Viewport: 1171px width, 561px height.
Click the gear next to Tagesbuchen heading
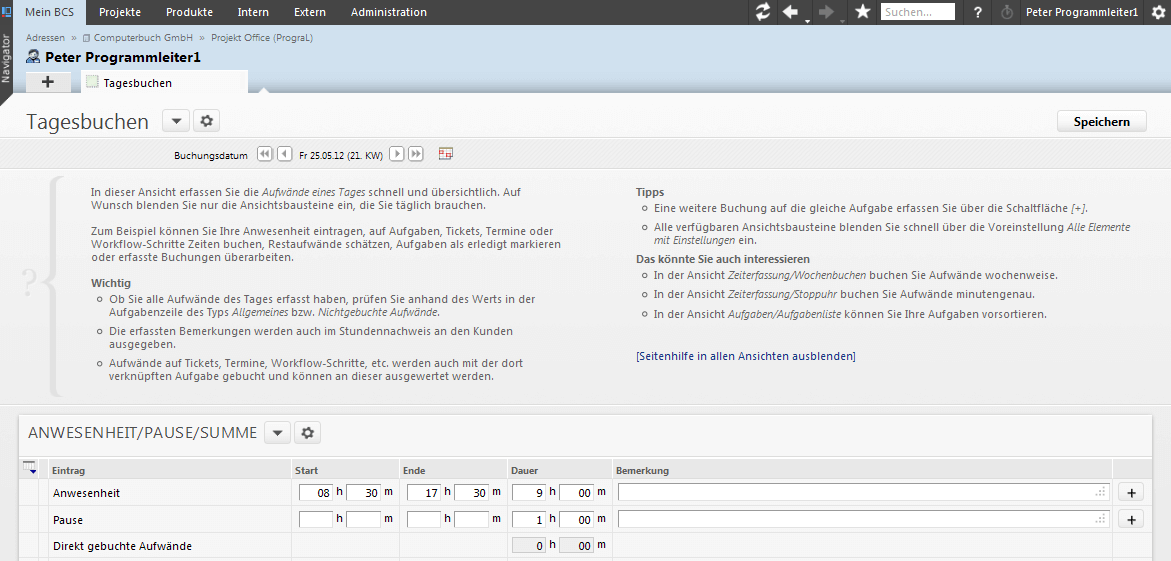click(207, 121)
